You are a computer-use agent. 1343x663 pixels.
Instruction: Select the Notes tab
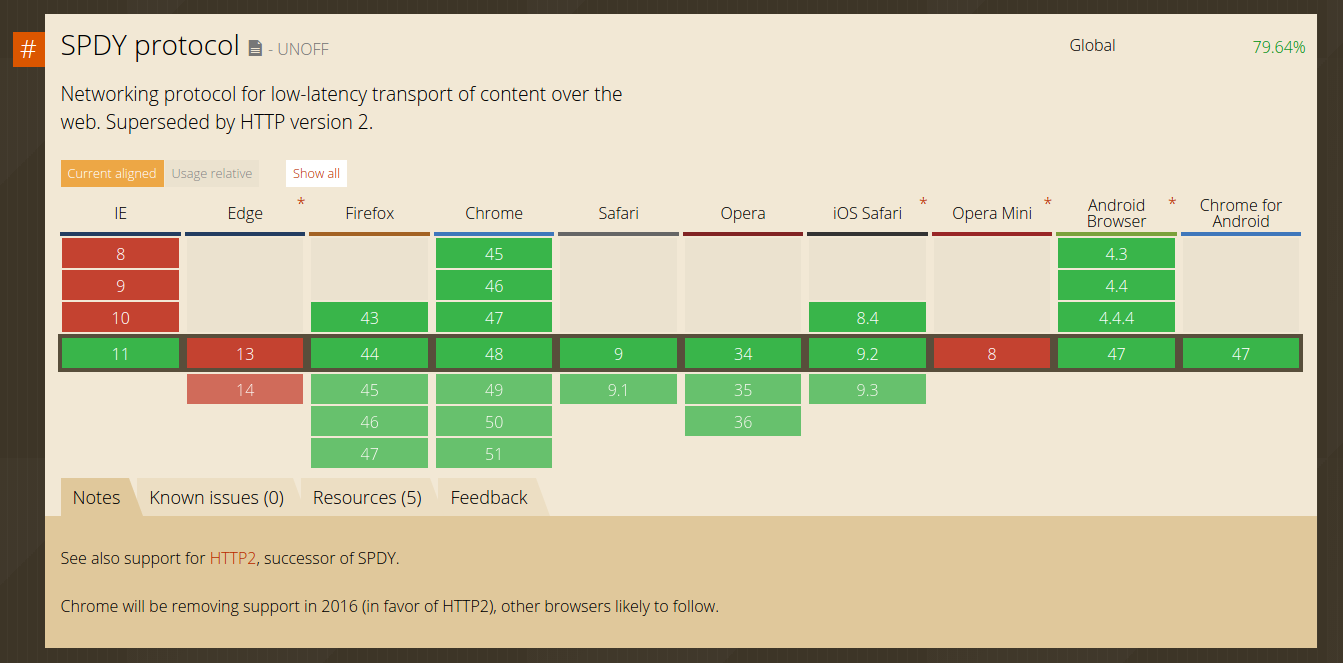coord(96,497)
